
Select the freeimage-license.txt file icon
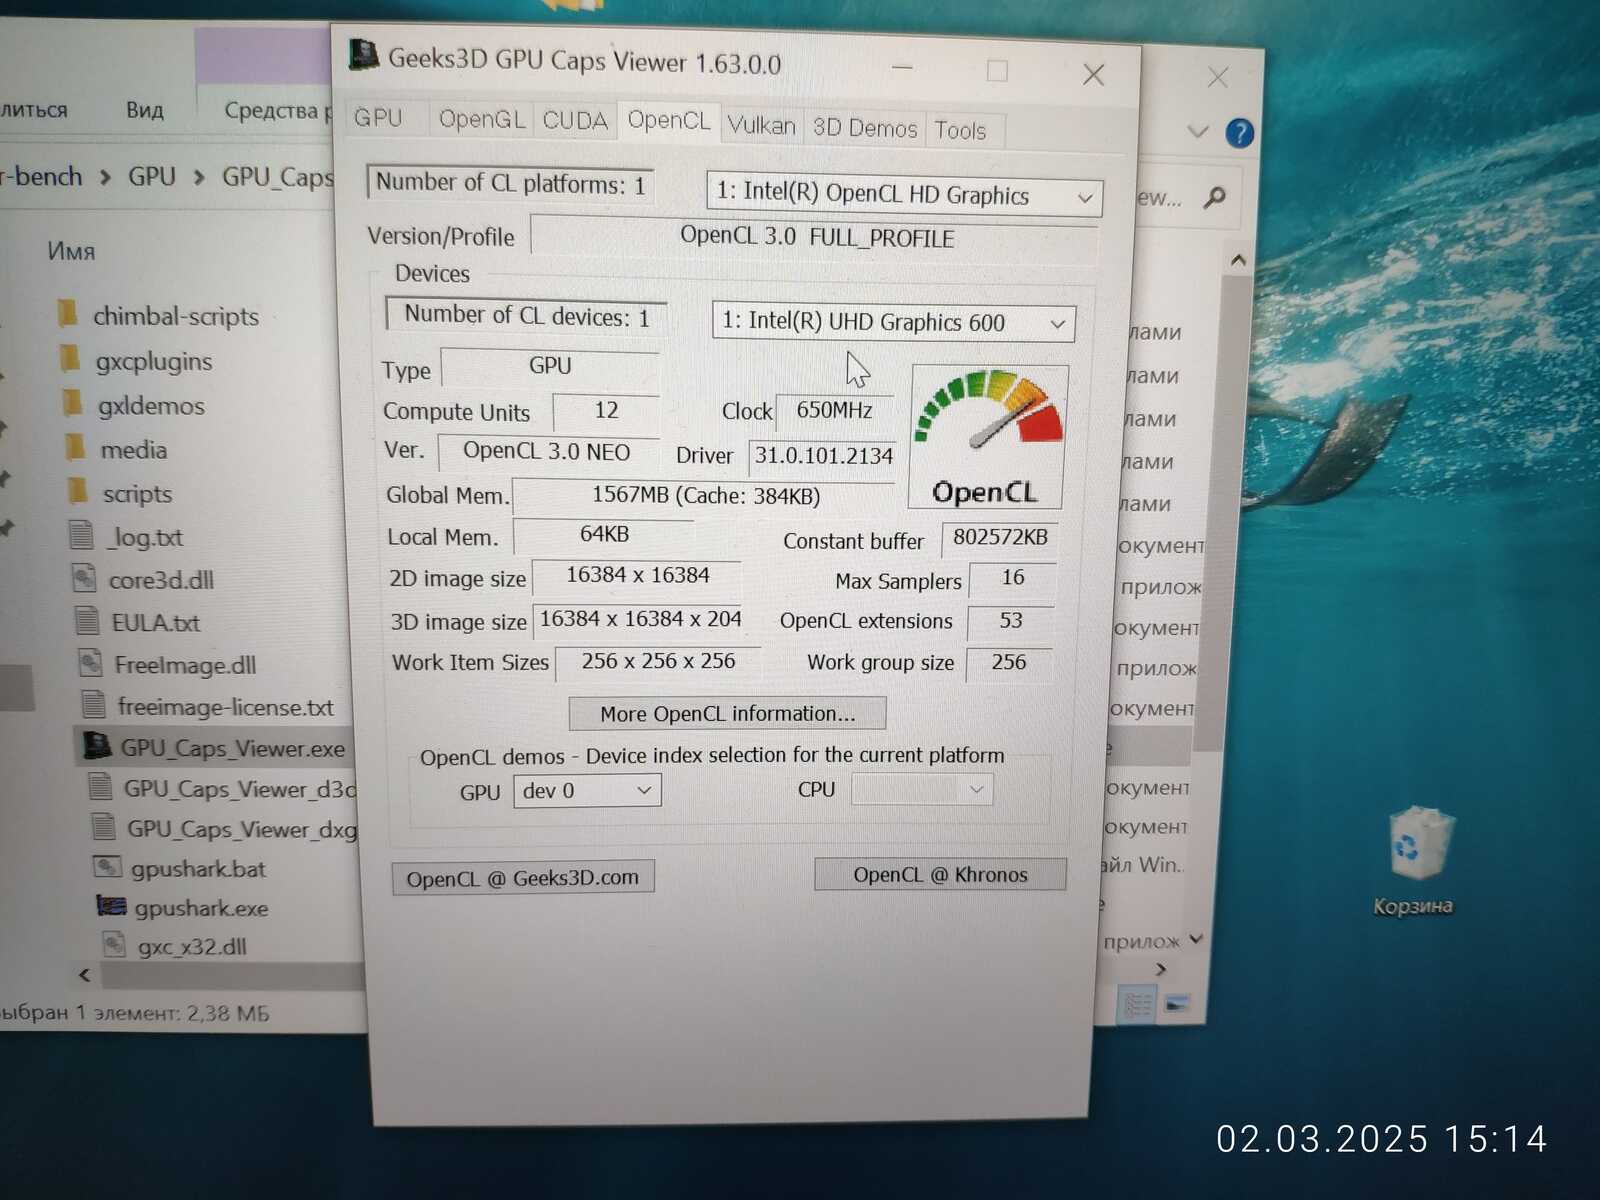[x=93, y=705]
